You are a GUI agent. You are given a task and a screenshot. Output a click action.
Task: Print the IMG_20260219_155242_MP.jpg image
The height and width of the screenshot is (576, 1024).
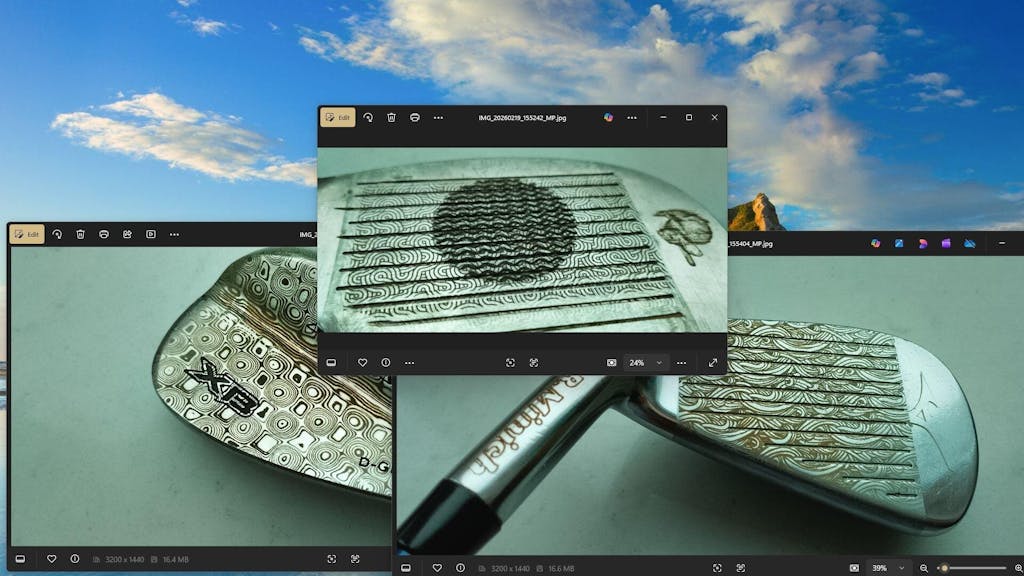[x=415, y=117]
